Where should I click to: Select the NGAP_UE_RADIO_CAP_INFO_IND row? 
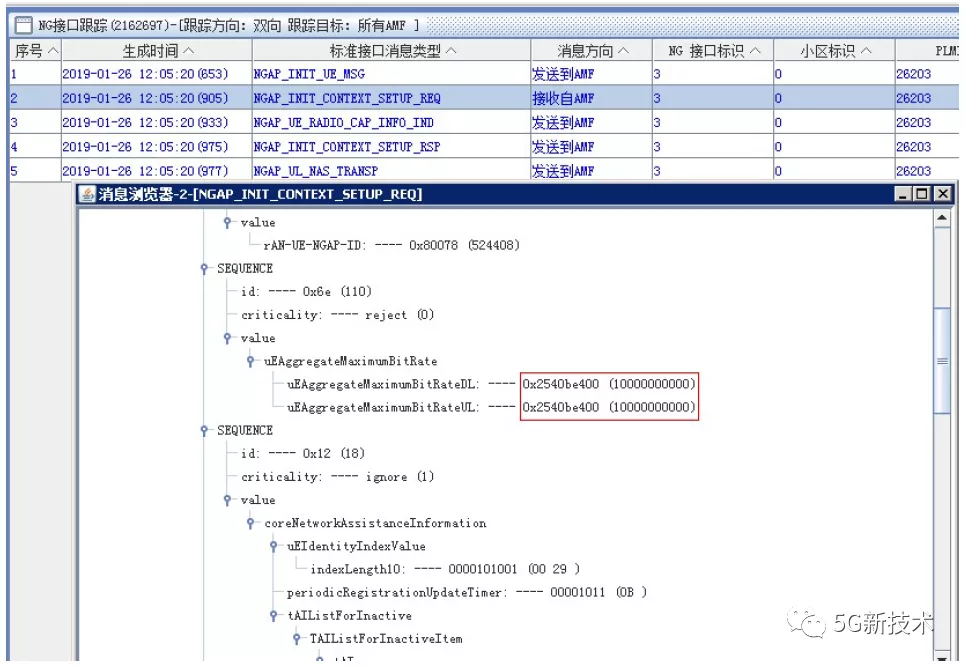[x=484, y=123]
